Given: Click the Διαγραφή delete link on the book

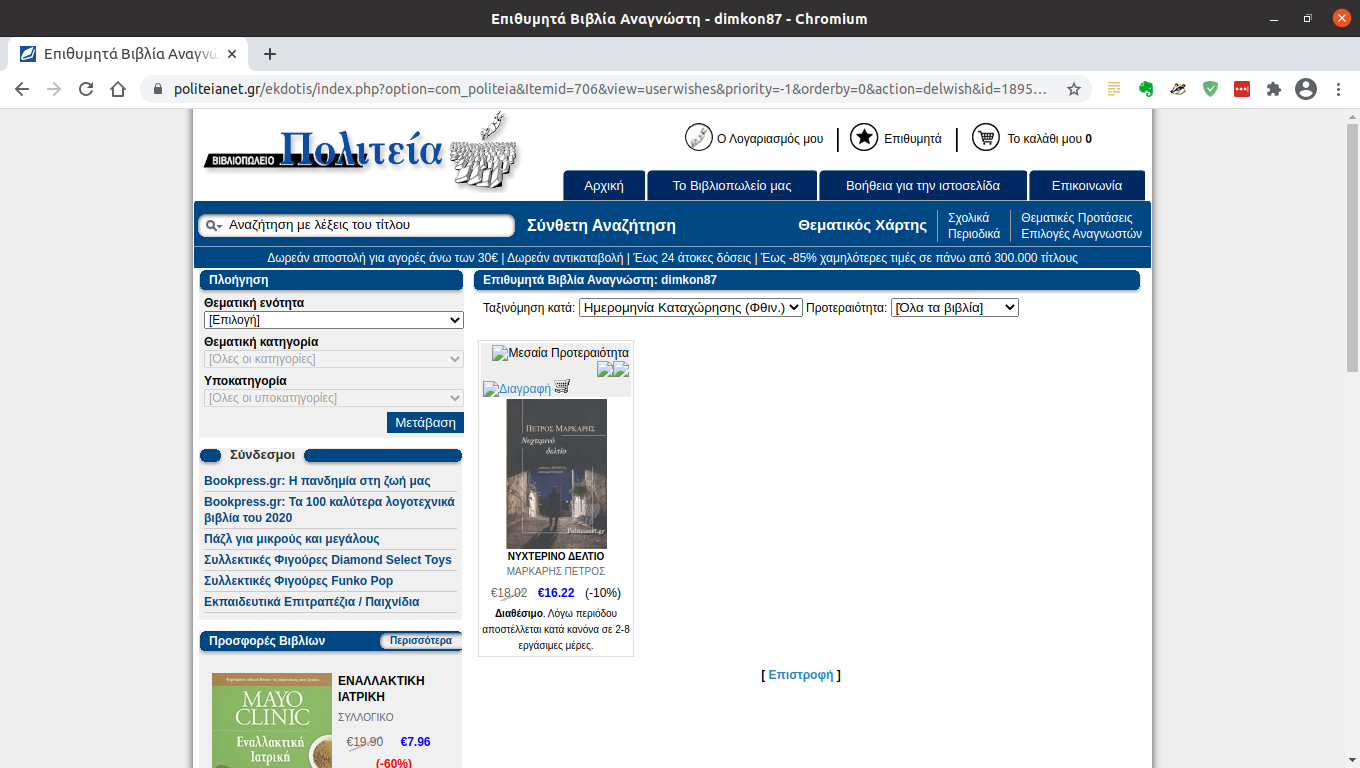Looking at the screenshot, I should (x=517, y=389).
